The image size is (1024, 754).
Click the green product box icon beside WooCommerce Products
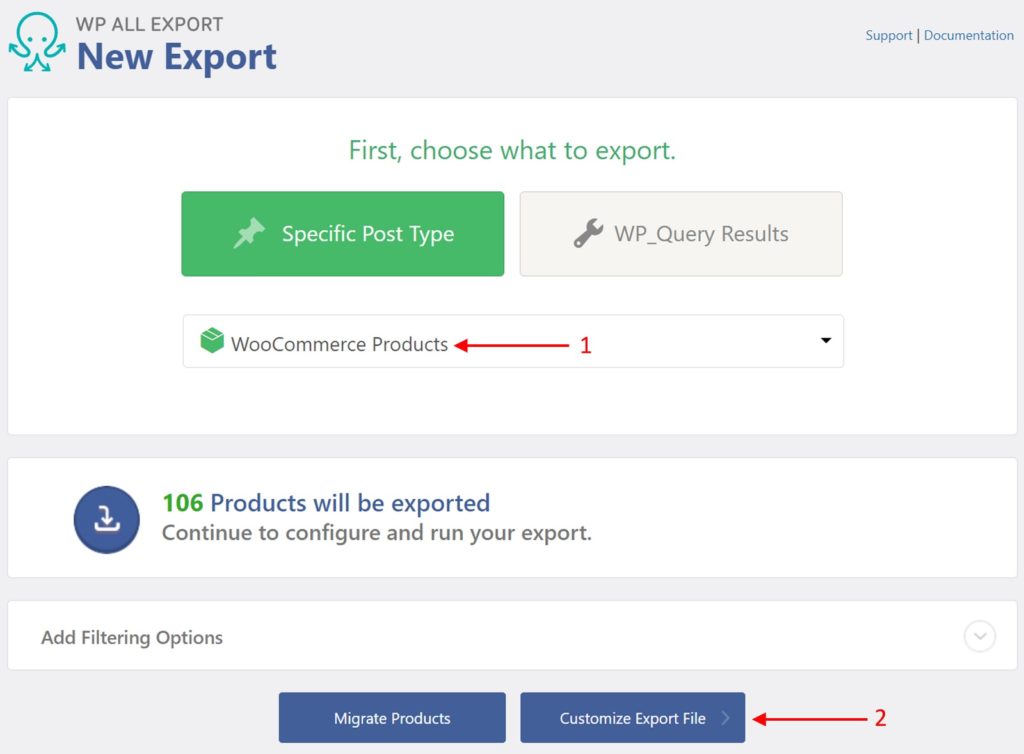pos(211,341)
